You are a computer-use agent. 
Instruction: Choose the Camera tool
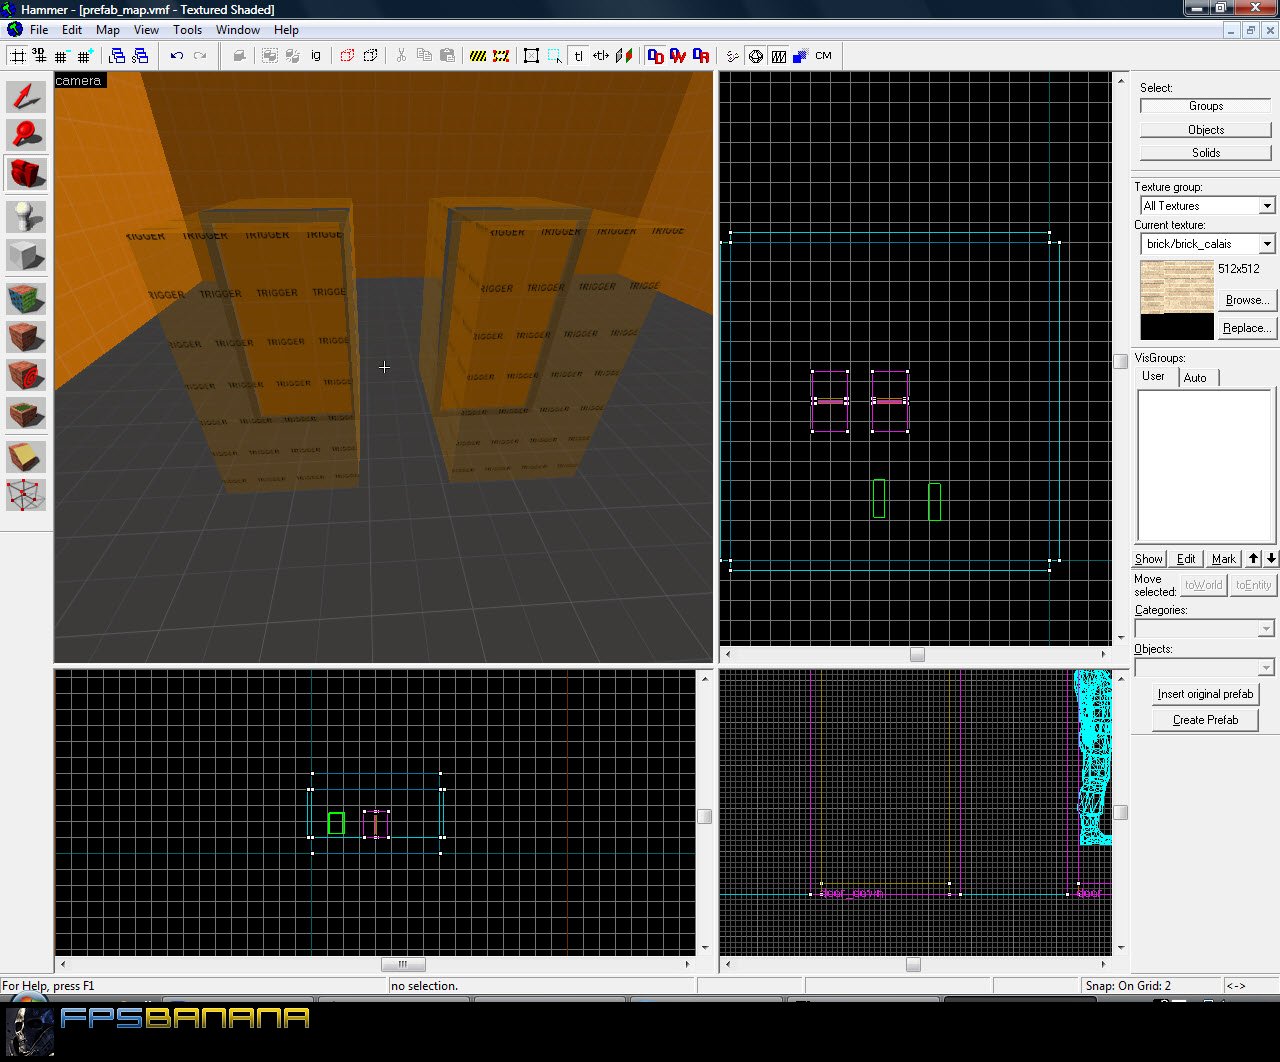(27, 174)
